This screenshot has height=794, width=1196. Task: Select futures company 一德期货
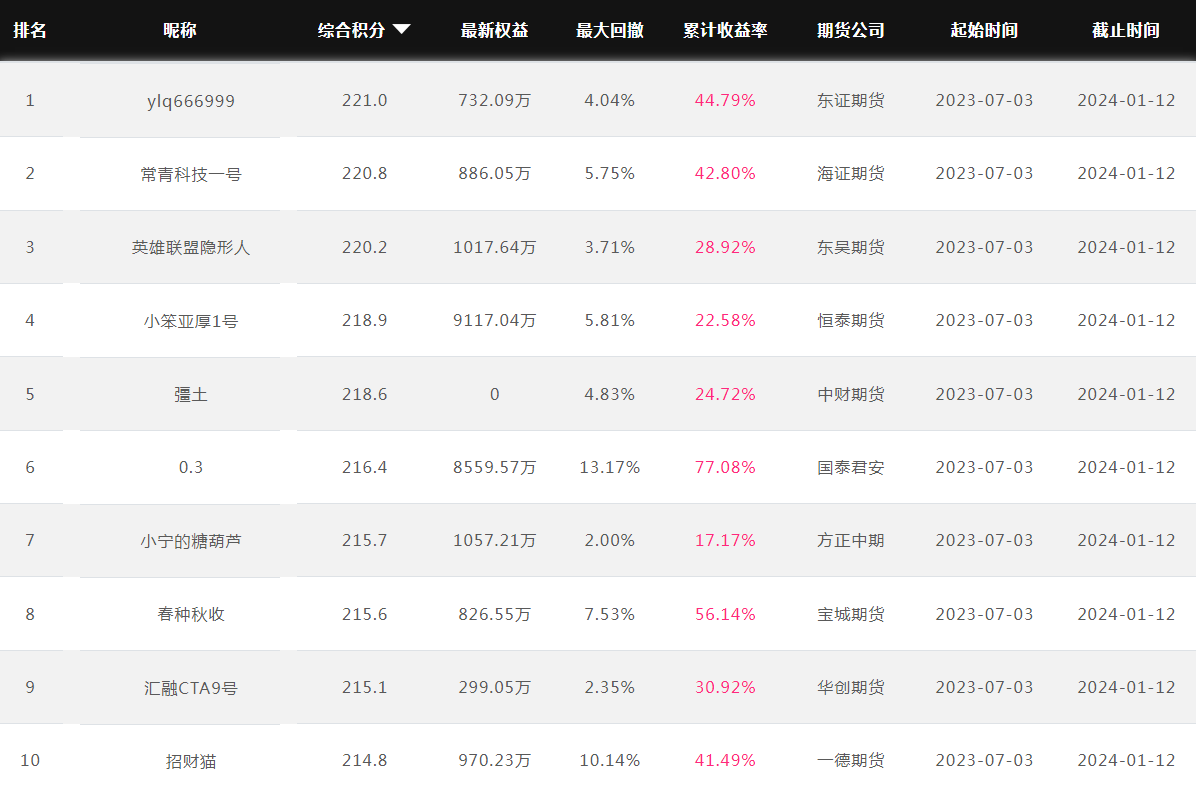coord(850,760)
